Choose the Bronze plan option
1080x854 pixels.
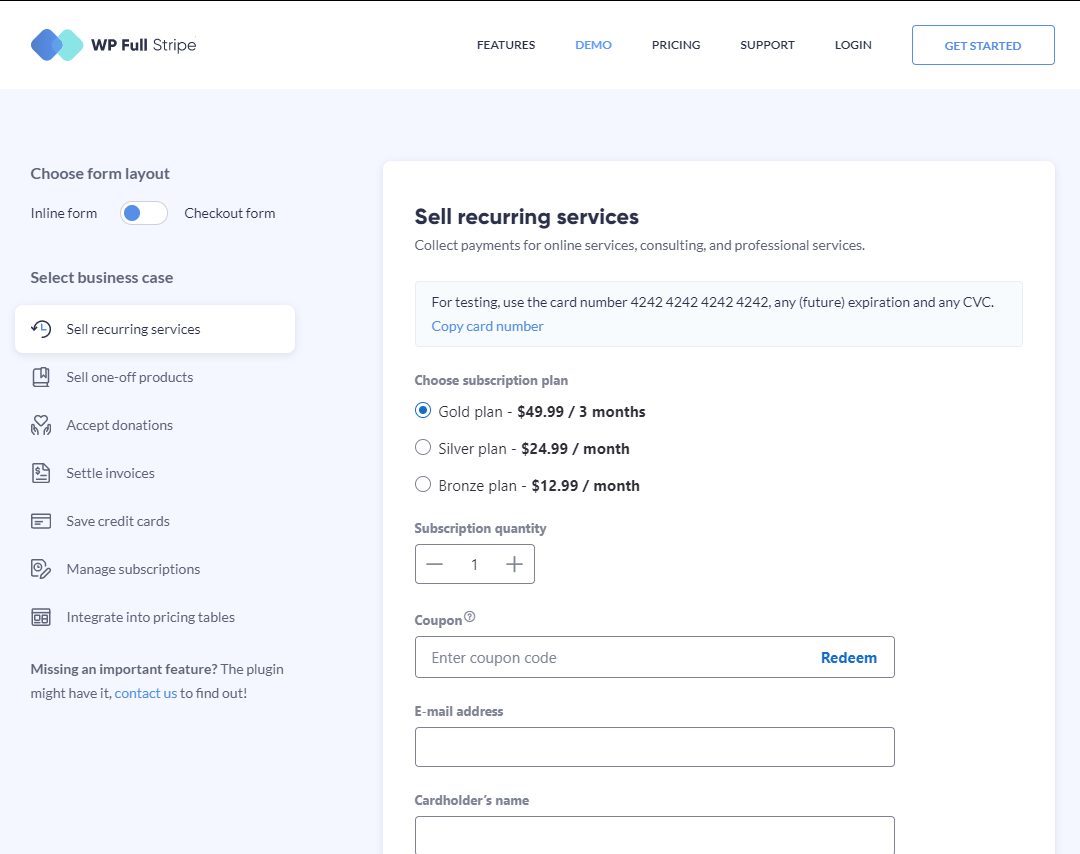coord(422,484)
